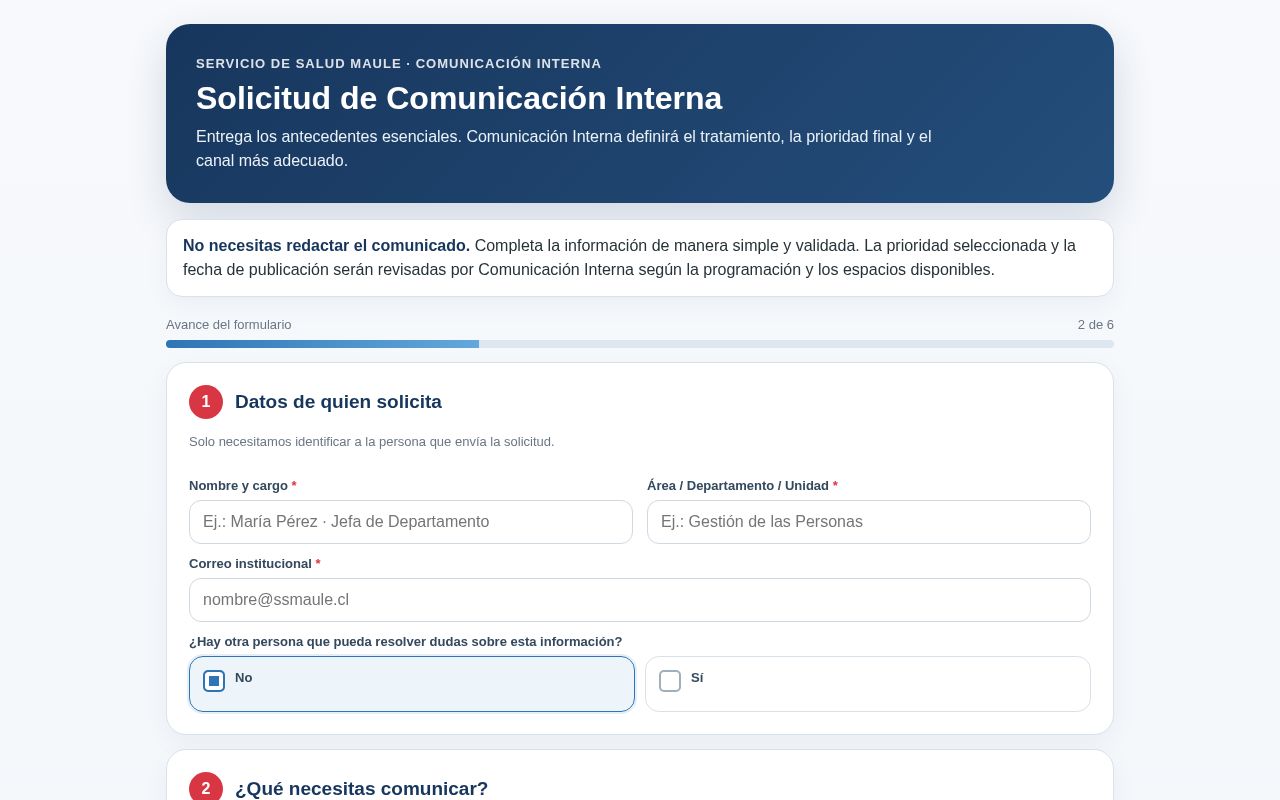1280x800 pixels.
Task: Select the "No" option for other contact
Action: click(x=412, y=684)
